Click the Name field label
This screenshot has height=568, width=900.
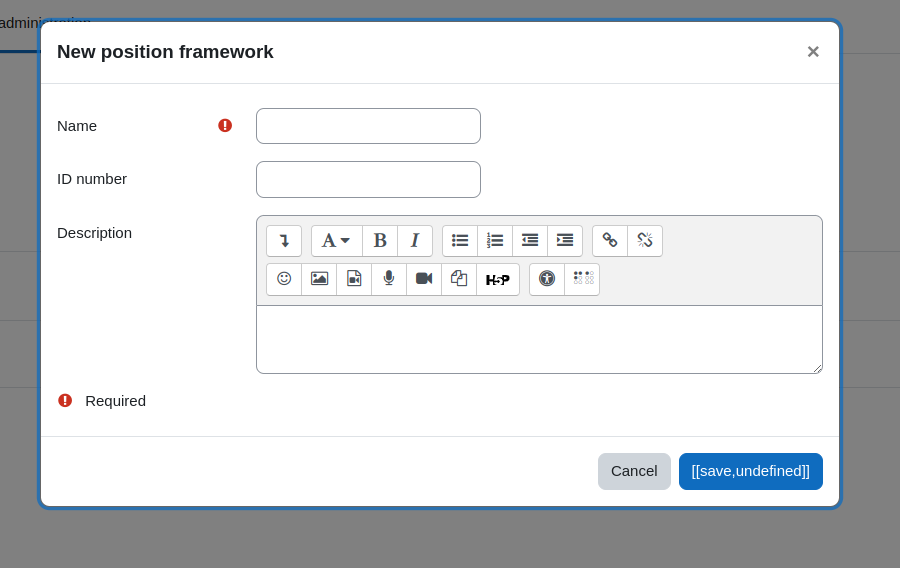point(77,126)
